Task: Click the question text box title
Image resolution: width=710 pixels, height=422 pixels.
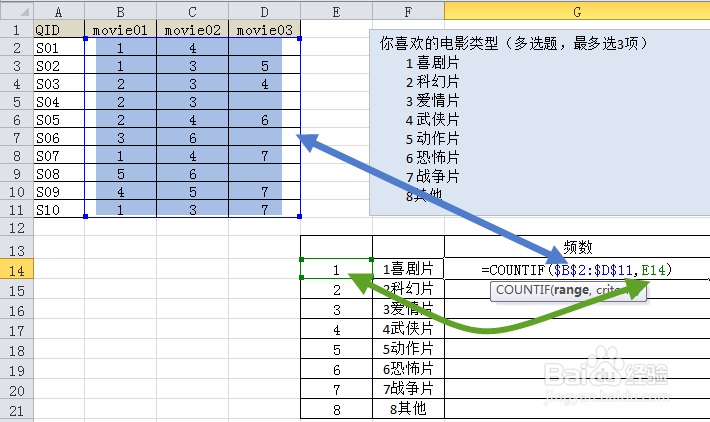Action: (514, 43)
